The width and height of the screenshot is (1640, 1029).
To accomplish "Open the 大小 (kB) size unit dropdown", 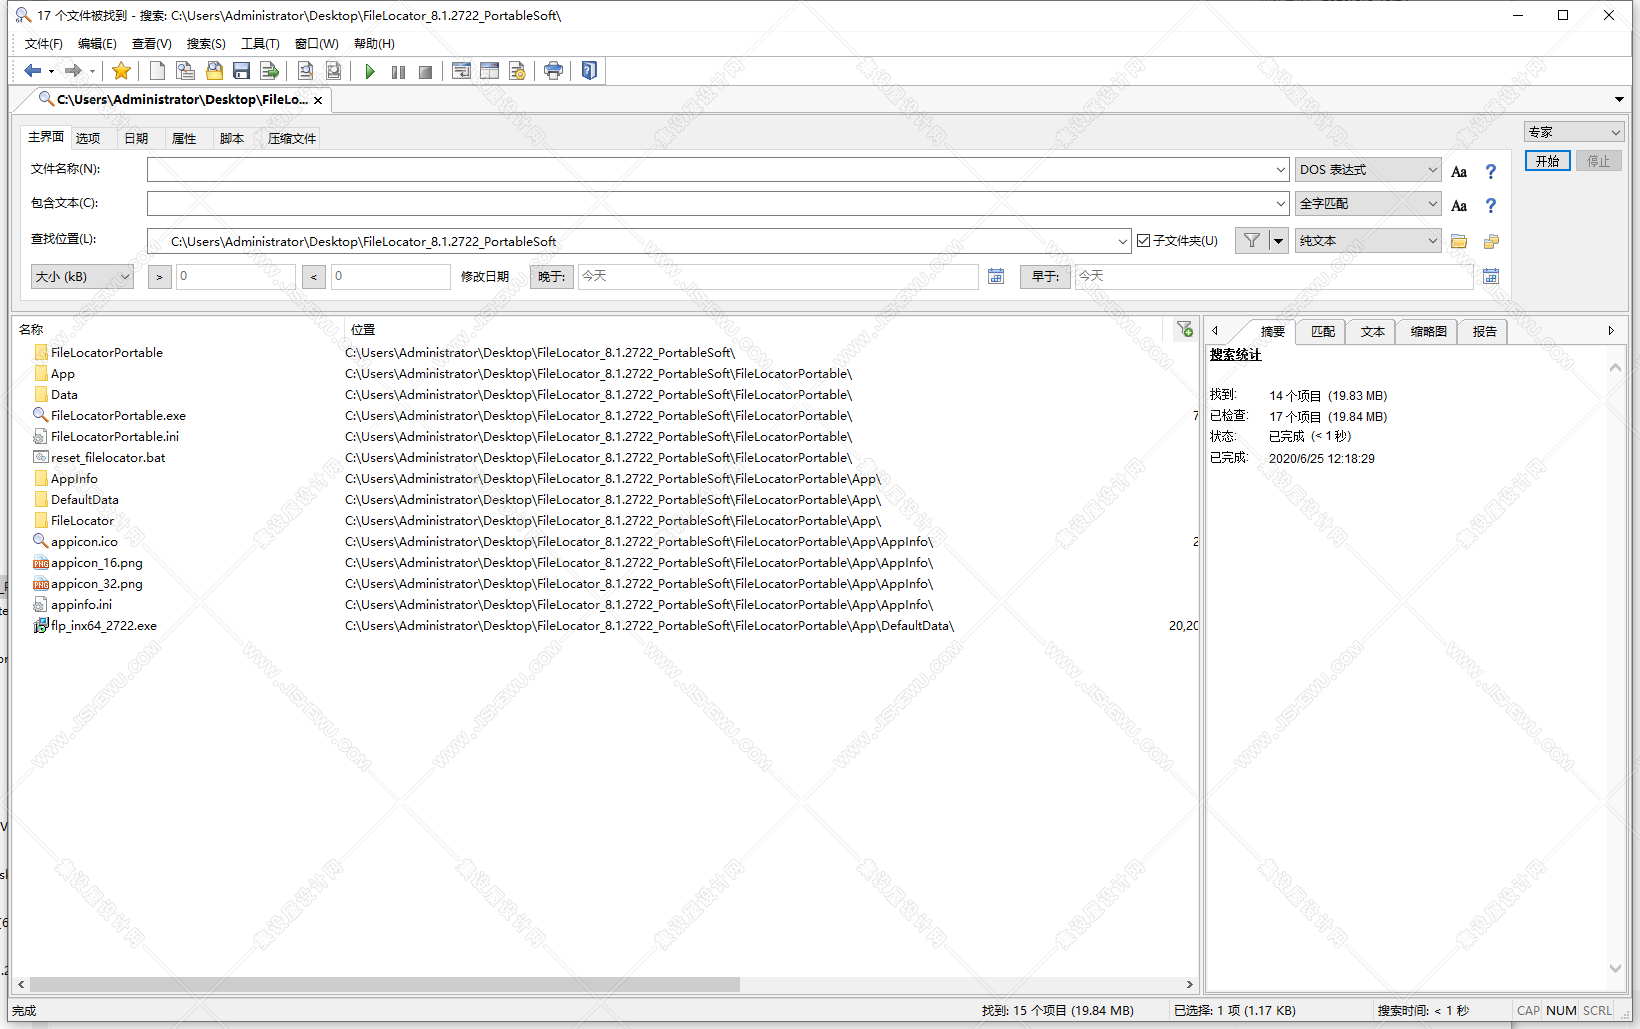I will coord(82,276).
